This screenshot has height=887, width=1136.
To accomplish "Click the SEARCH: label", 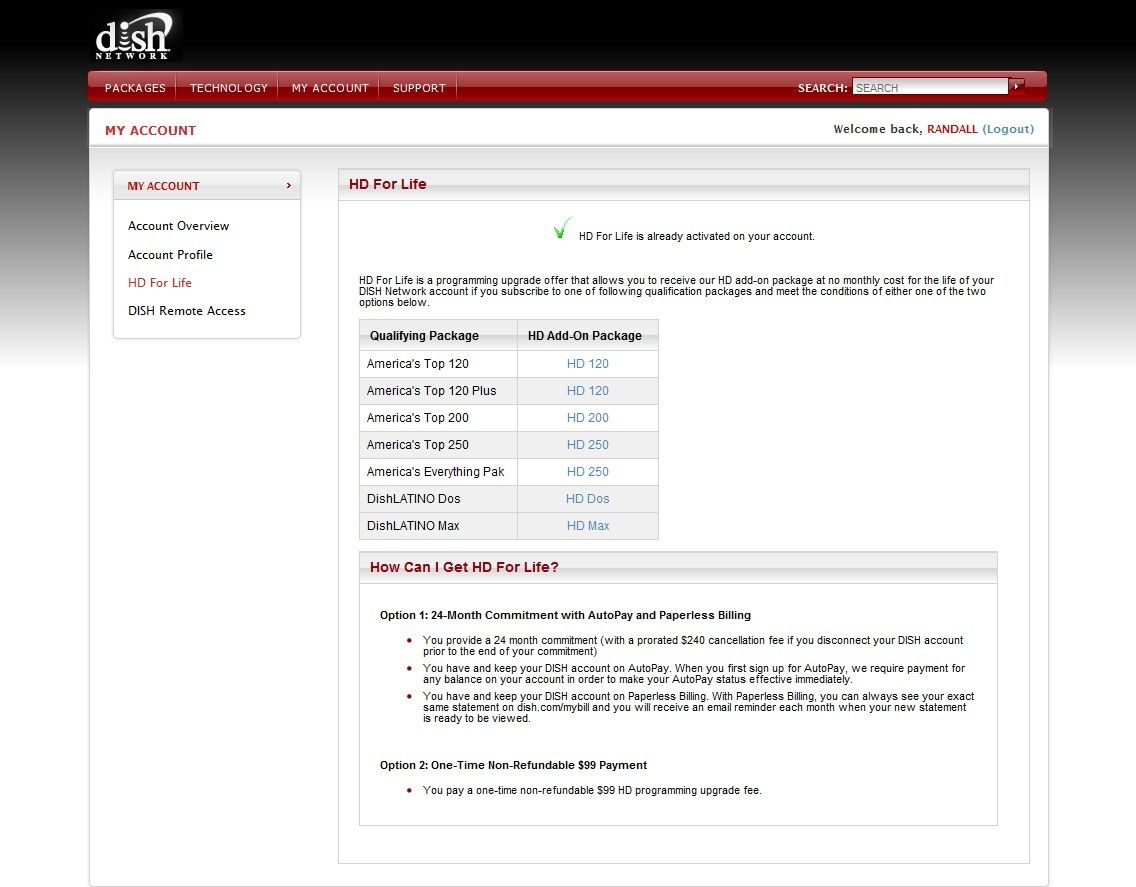I will click(x=822, y=88).
